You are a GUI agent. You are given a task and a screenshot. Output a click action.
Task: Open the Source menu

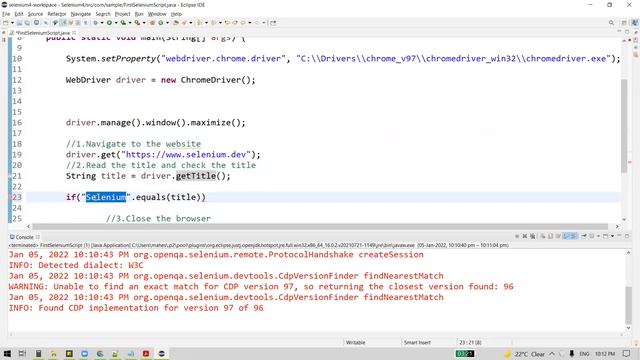(x=35, y=14)
